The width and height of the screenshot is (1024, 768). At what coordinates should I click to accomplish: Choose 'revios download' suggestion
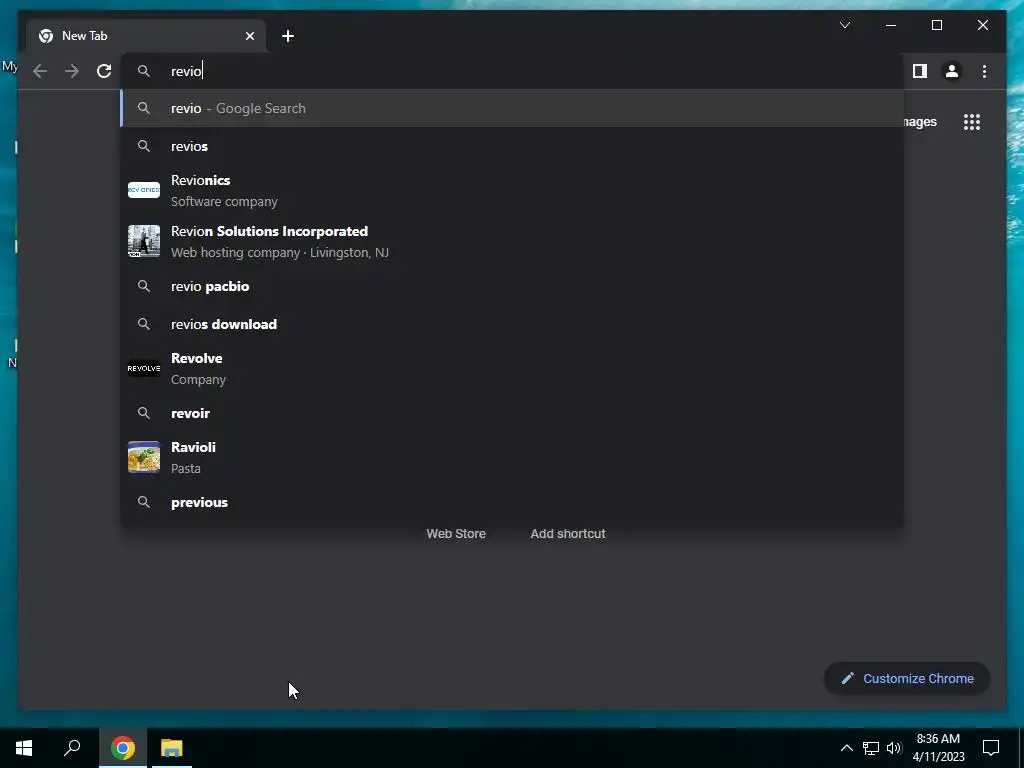(x=513, y=325)
